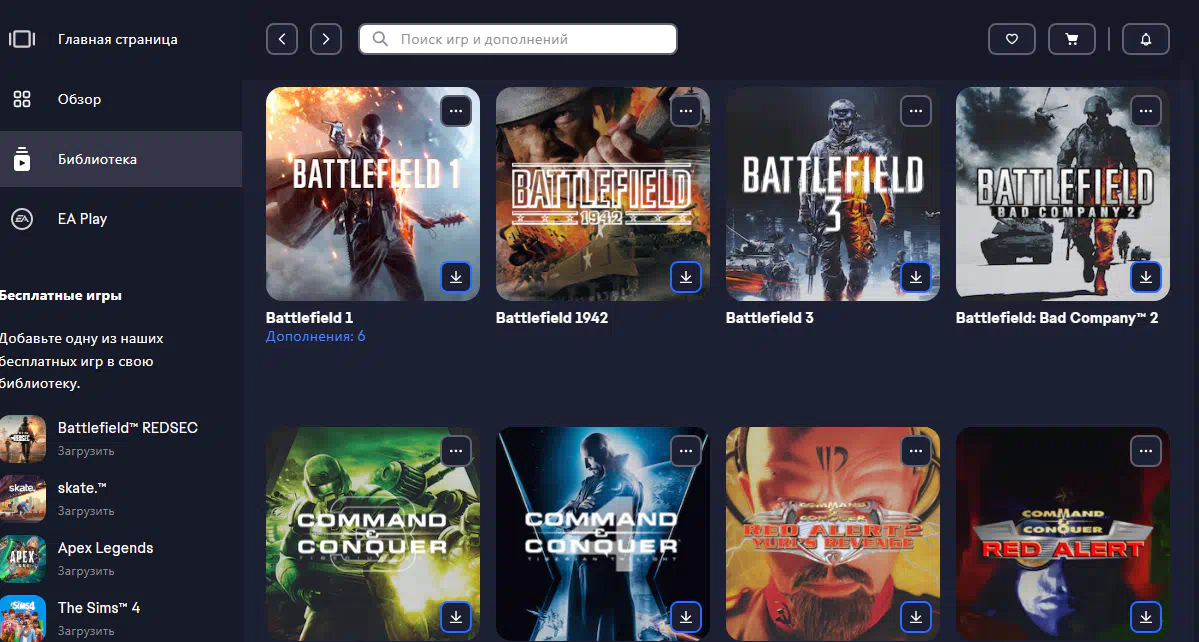Open three-dot menu on Battlefield: Bad Company 2
The width and height of the screenshot is (1199, 642).
[x=1145, y=111]
